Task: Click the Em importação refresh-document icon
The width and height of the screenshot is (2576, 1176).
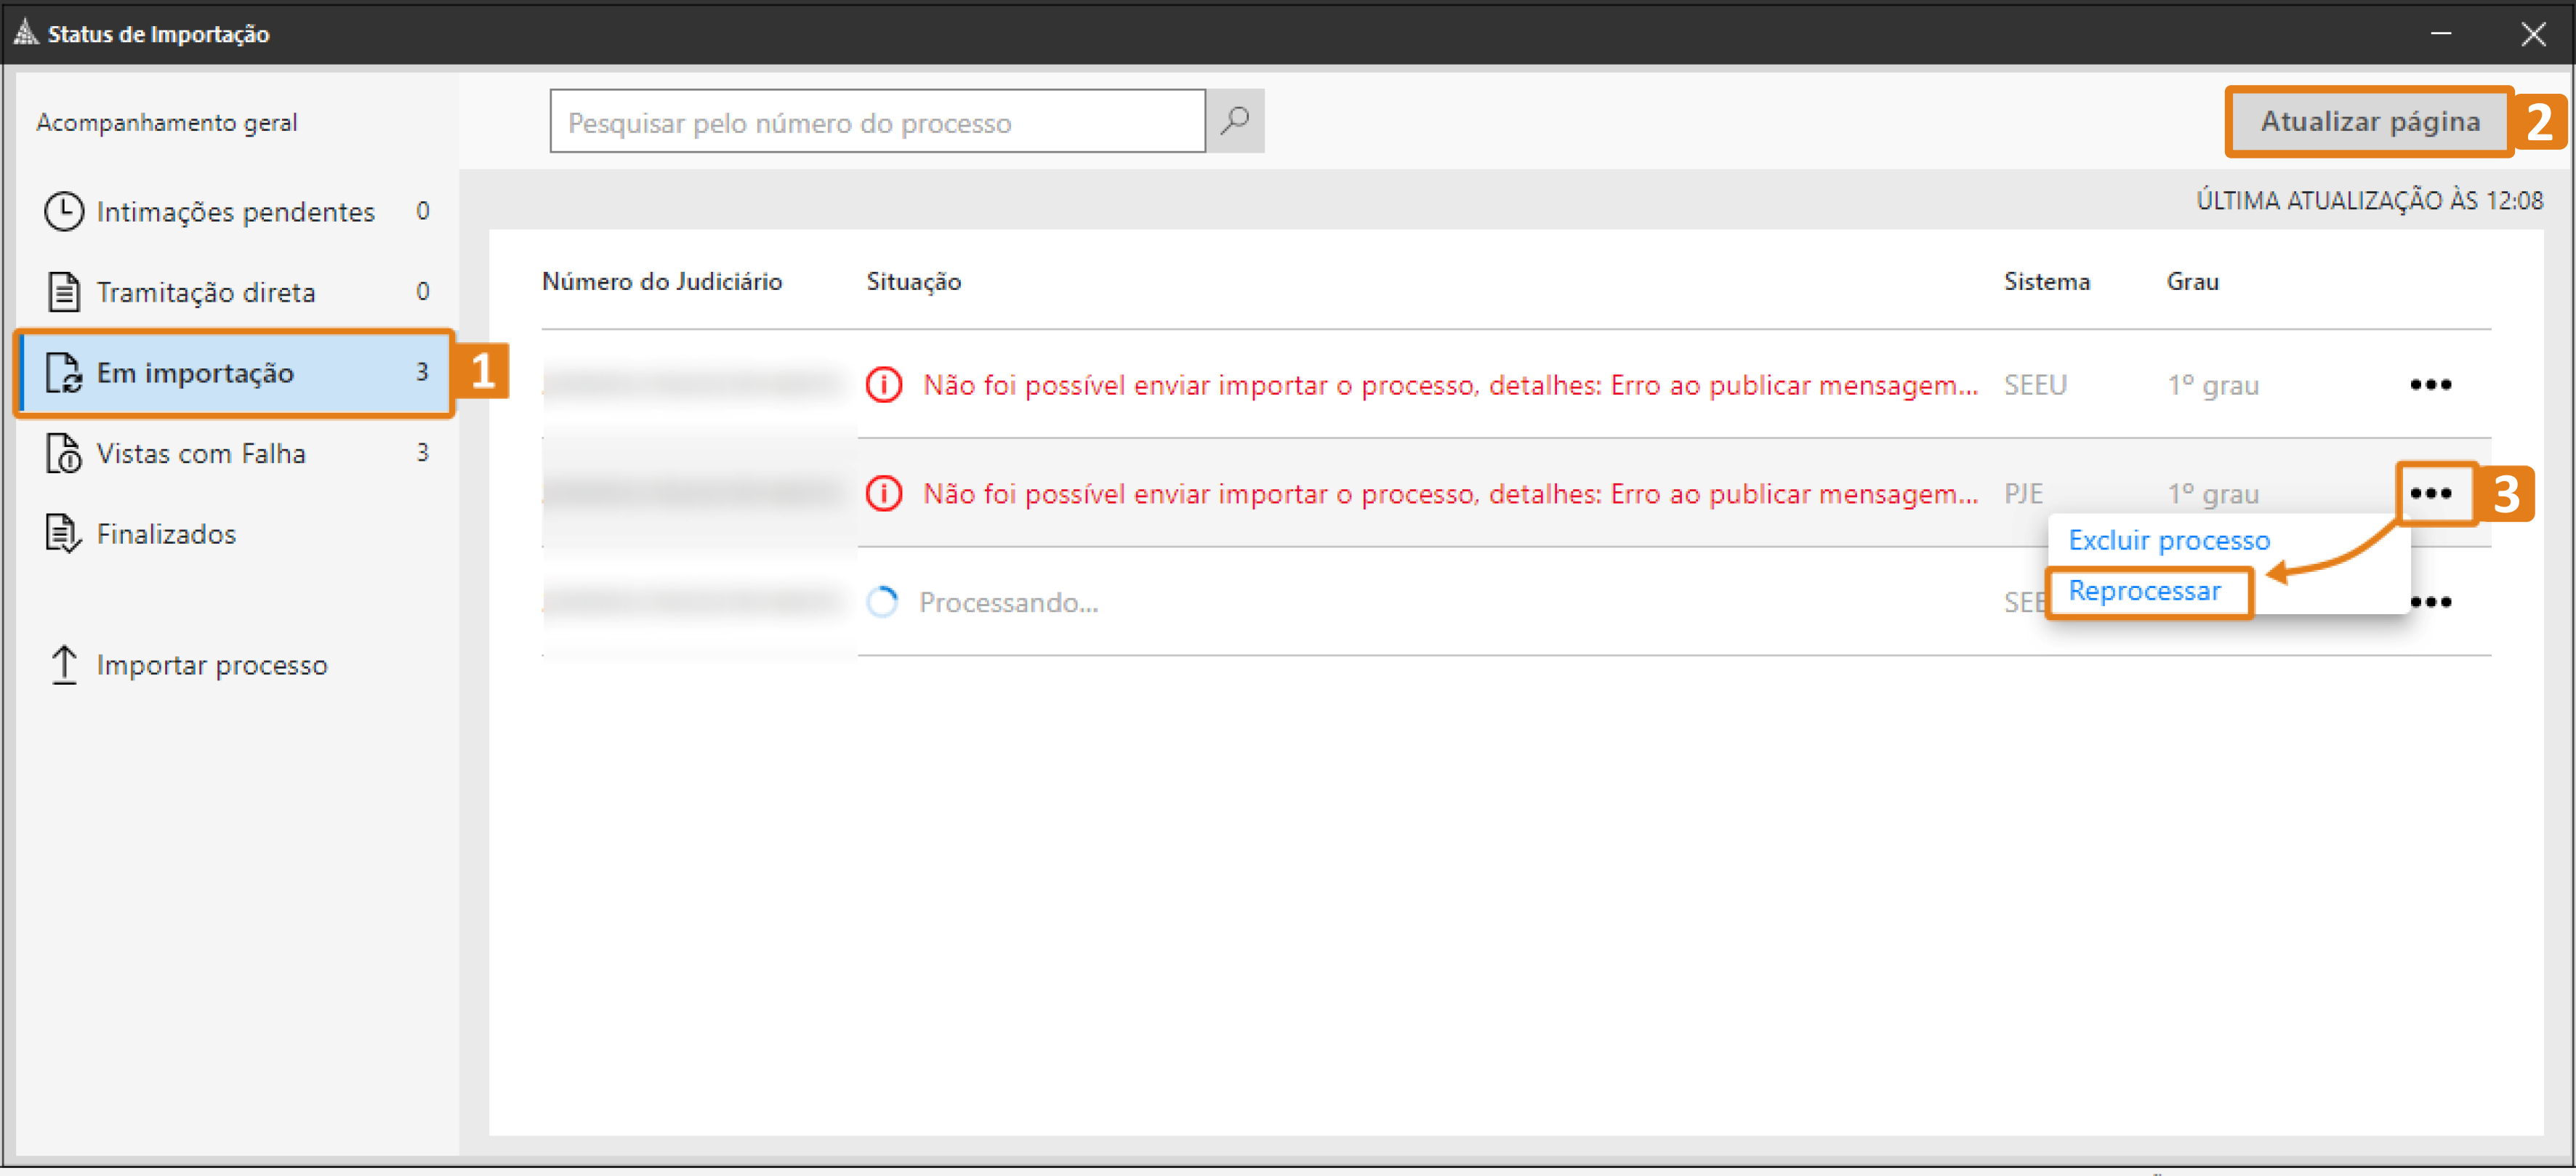Action: [x=64, y=373]
